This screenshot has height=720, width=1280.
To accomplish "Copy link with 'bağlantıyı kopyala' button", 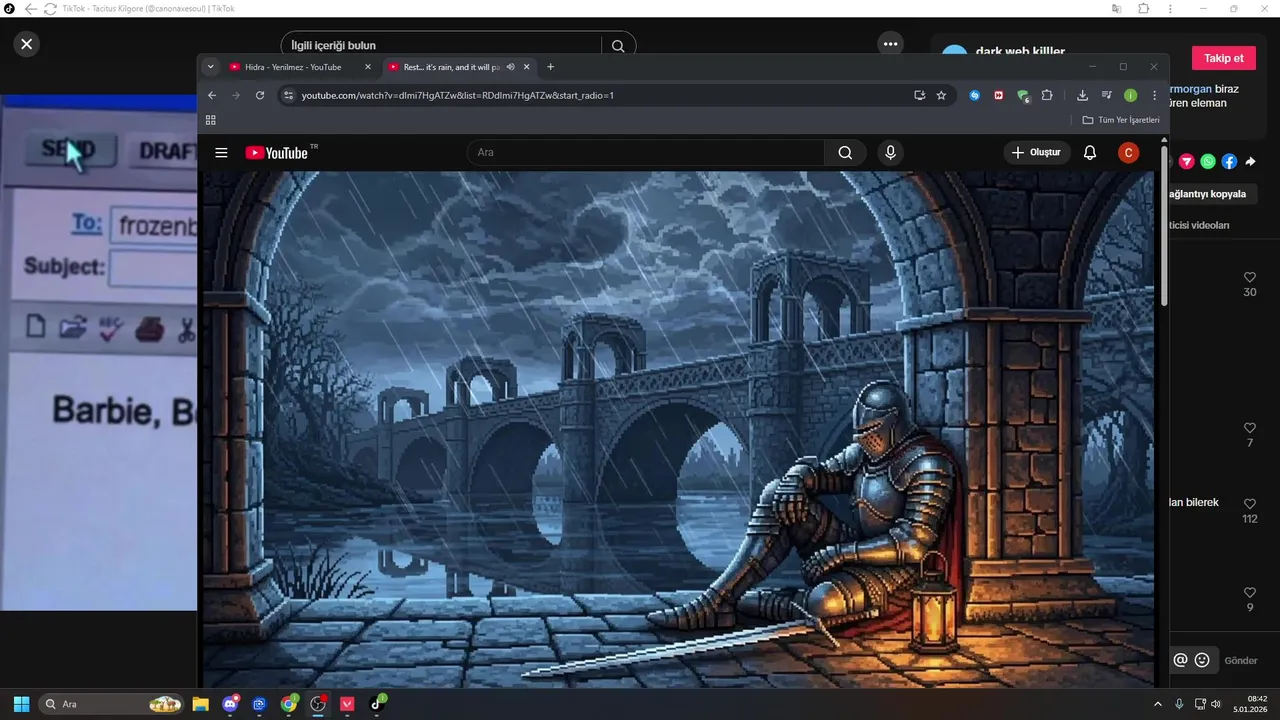I will pos(1214,194).
